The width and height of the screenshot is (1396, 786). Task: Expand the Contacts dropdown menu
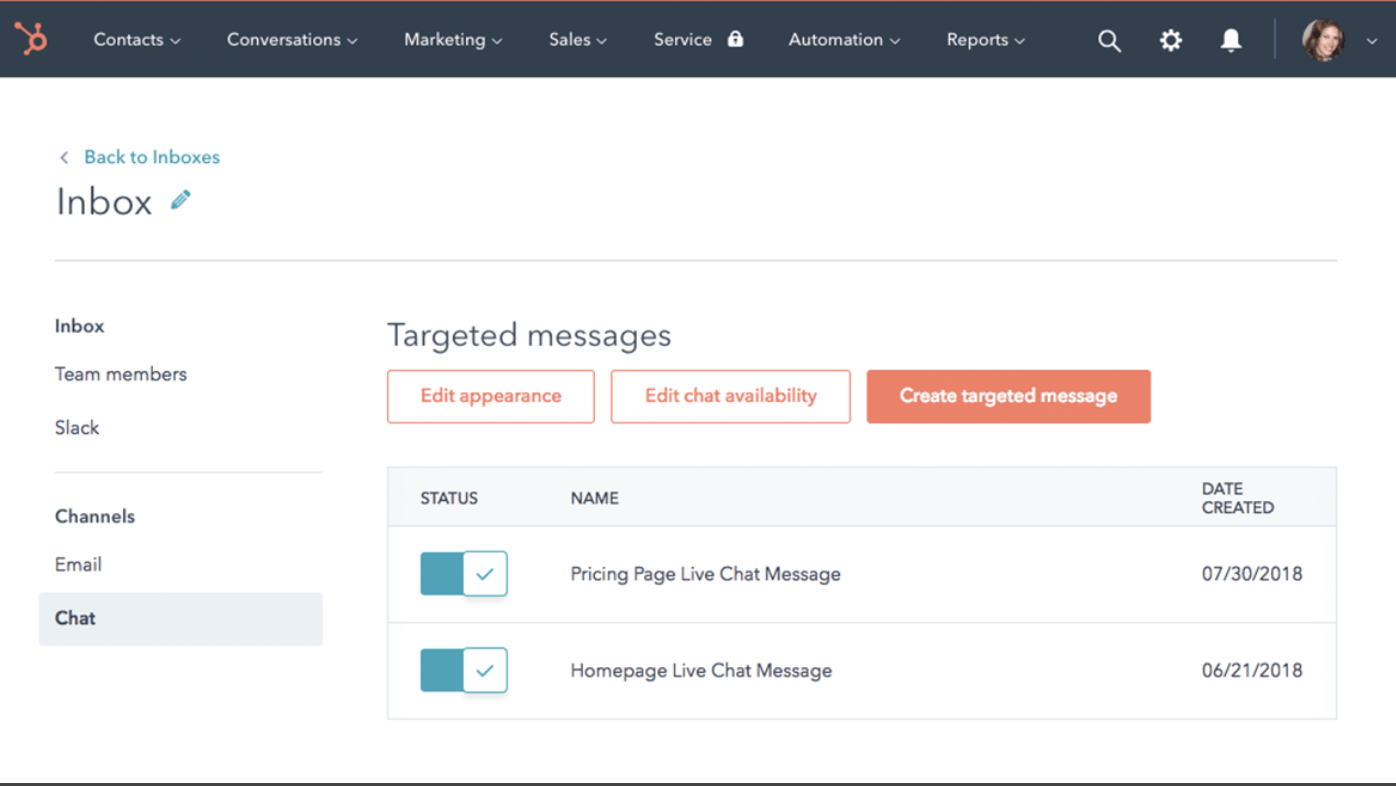coord(137,40)
